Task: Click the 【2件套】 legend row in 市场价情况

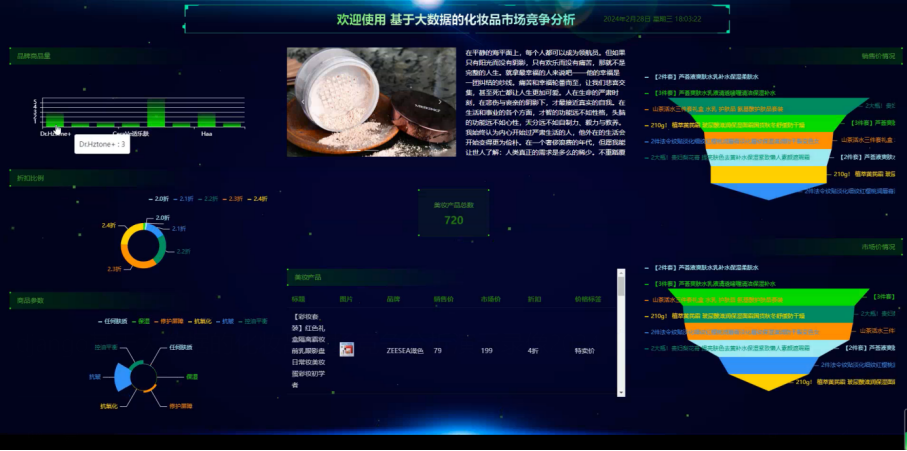Action: [701, 268]
